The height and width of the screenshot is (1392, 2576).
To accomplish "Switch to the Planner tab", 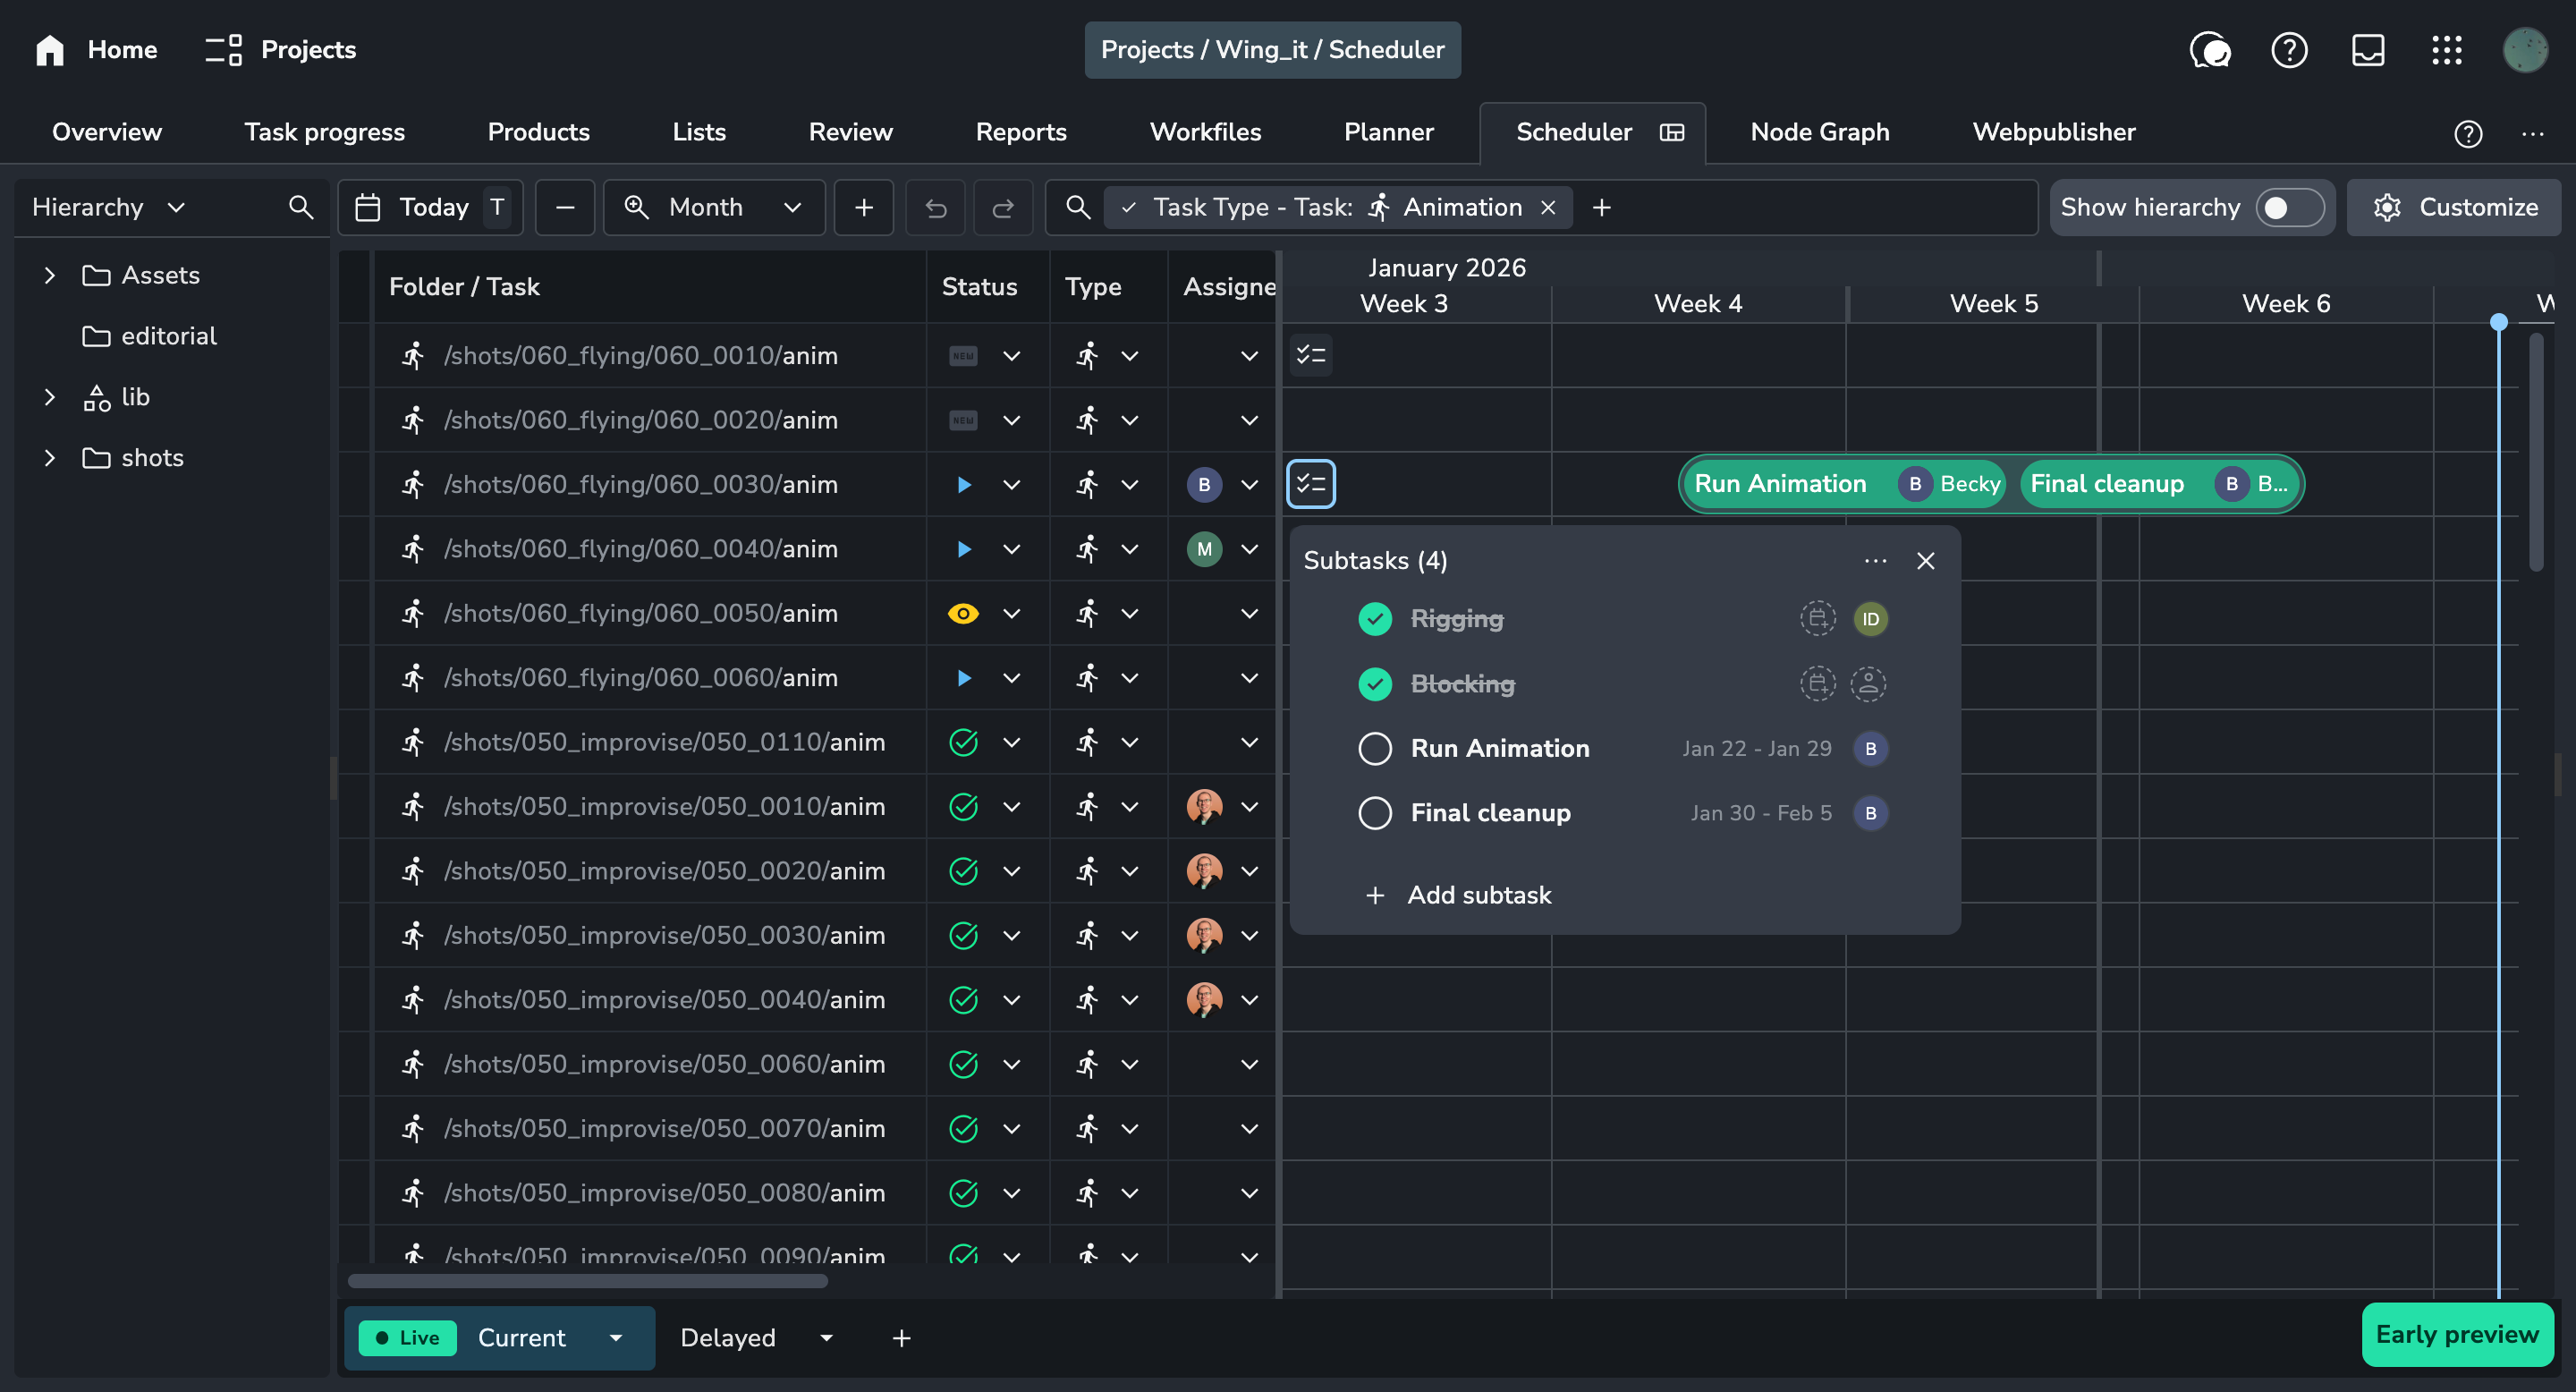I will (1388, 132).
